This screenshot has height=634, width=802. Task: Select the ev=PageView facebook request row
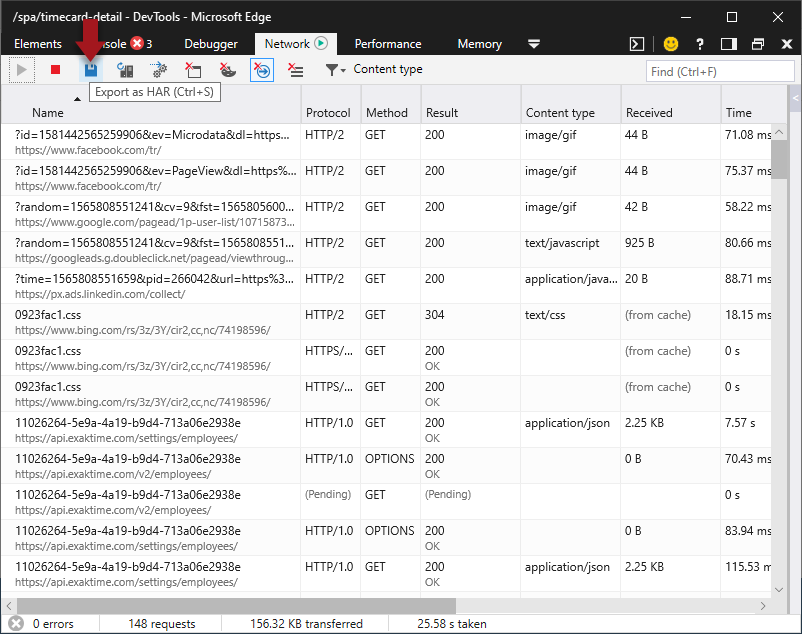coord(386,178)
